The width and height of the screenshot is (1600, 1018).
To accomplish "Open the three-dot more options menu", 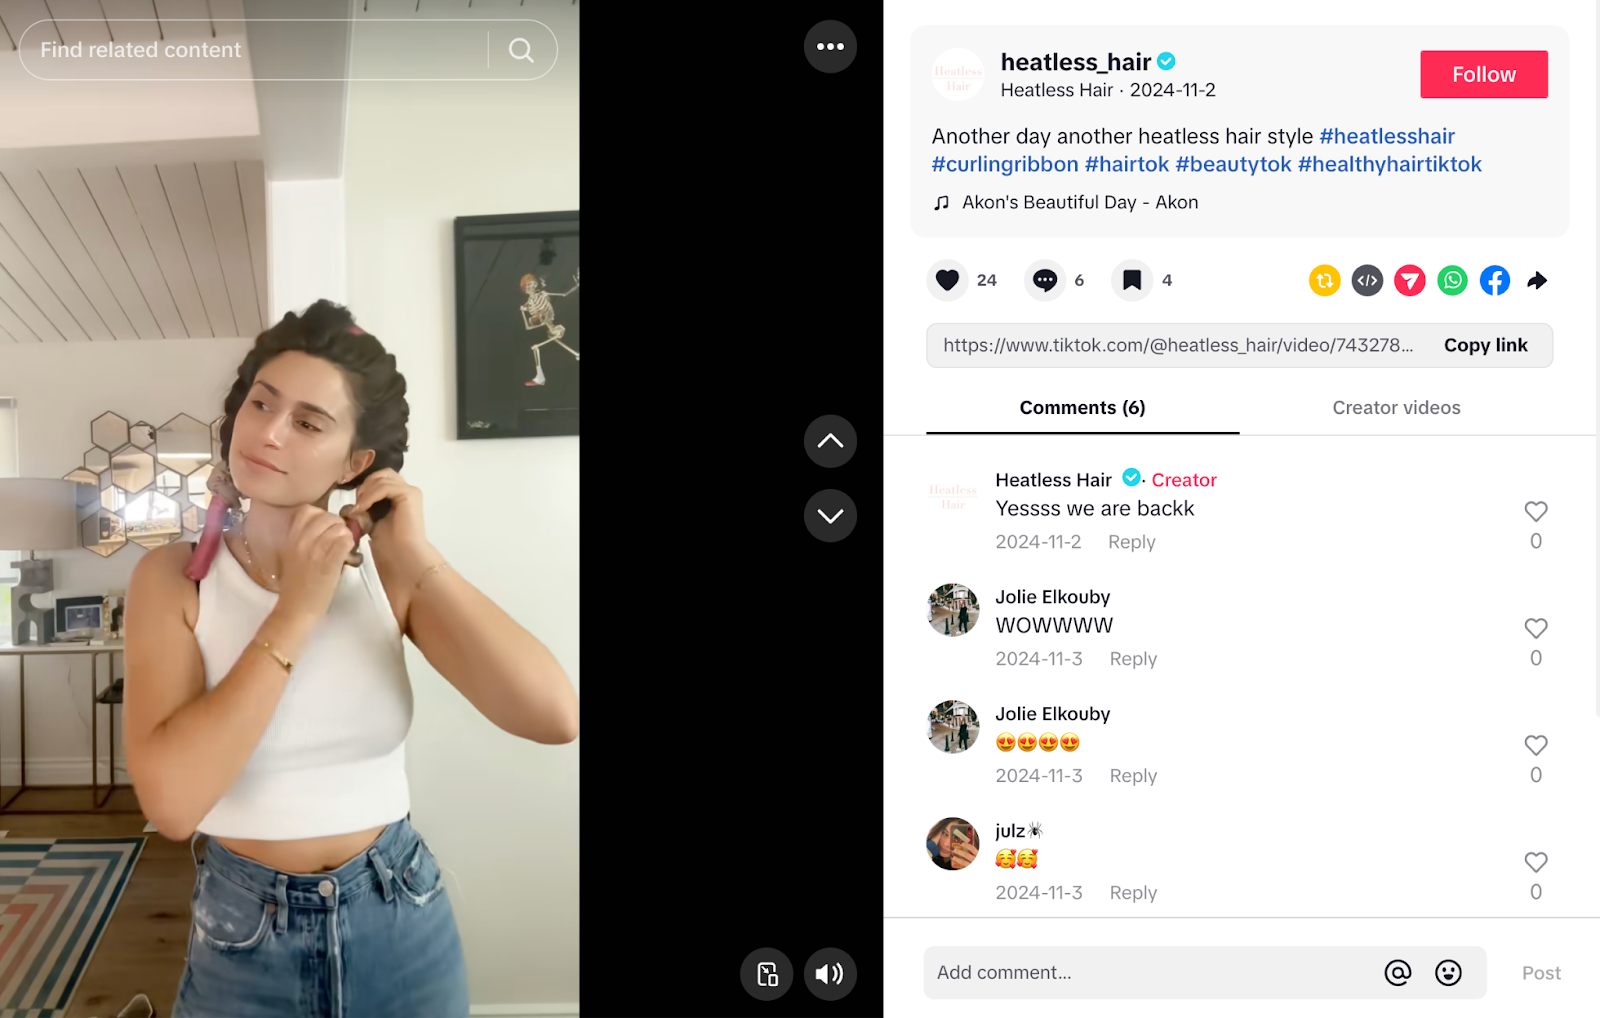I will point(830,47).
